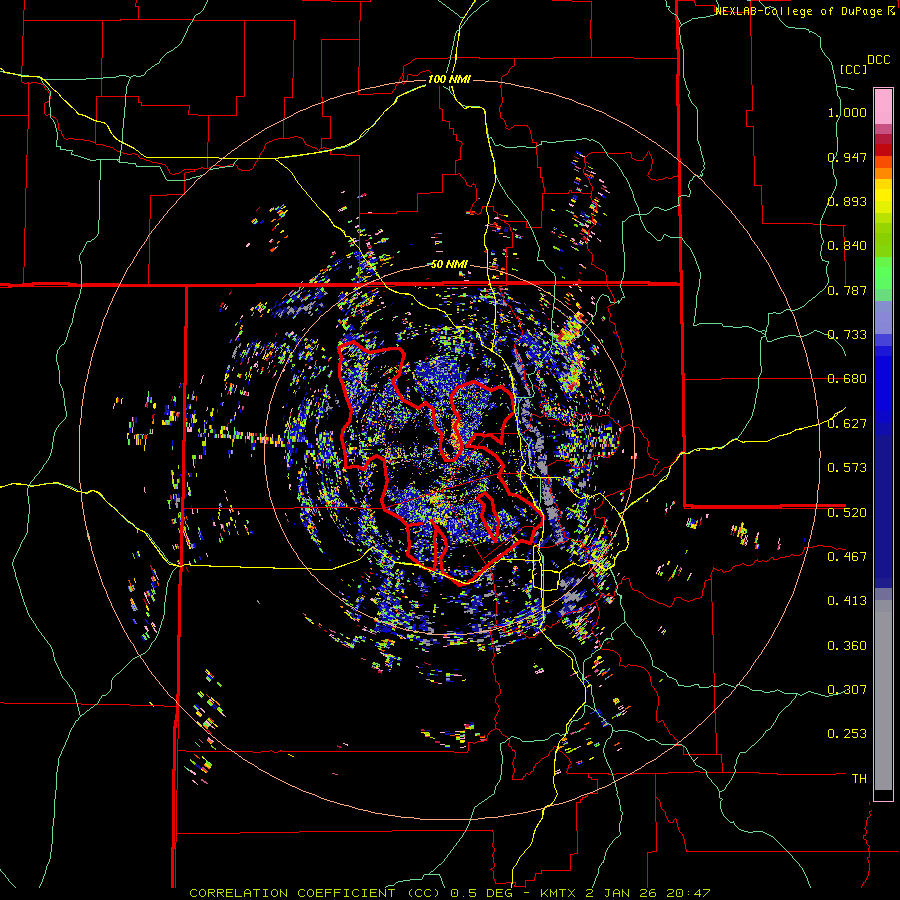Click the 20:47 timestamp
Viewport: 900px width, 900px height.
(689, 893)
